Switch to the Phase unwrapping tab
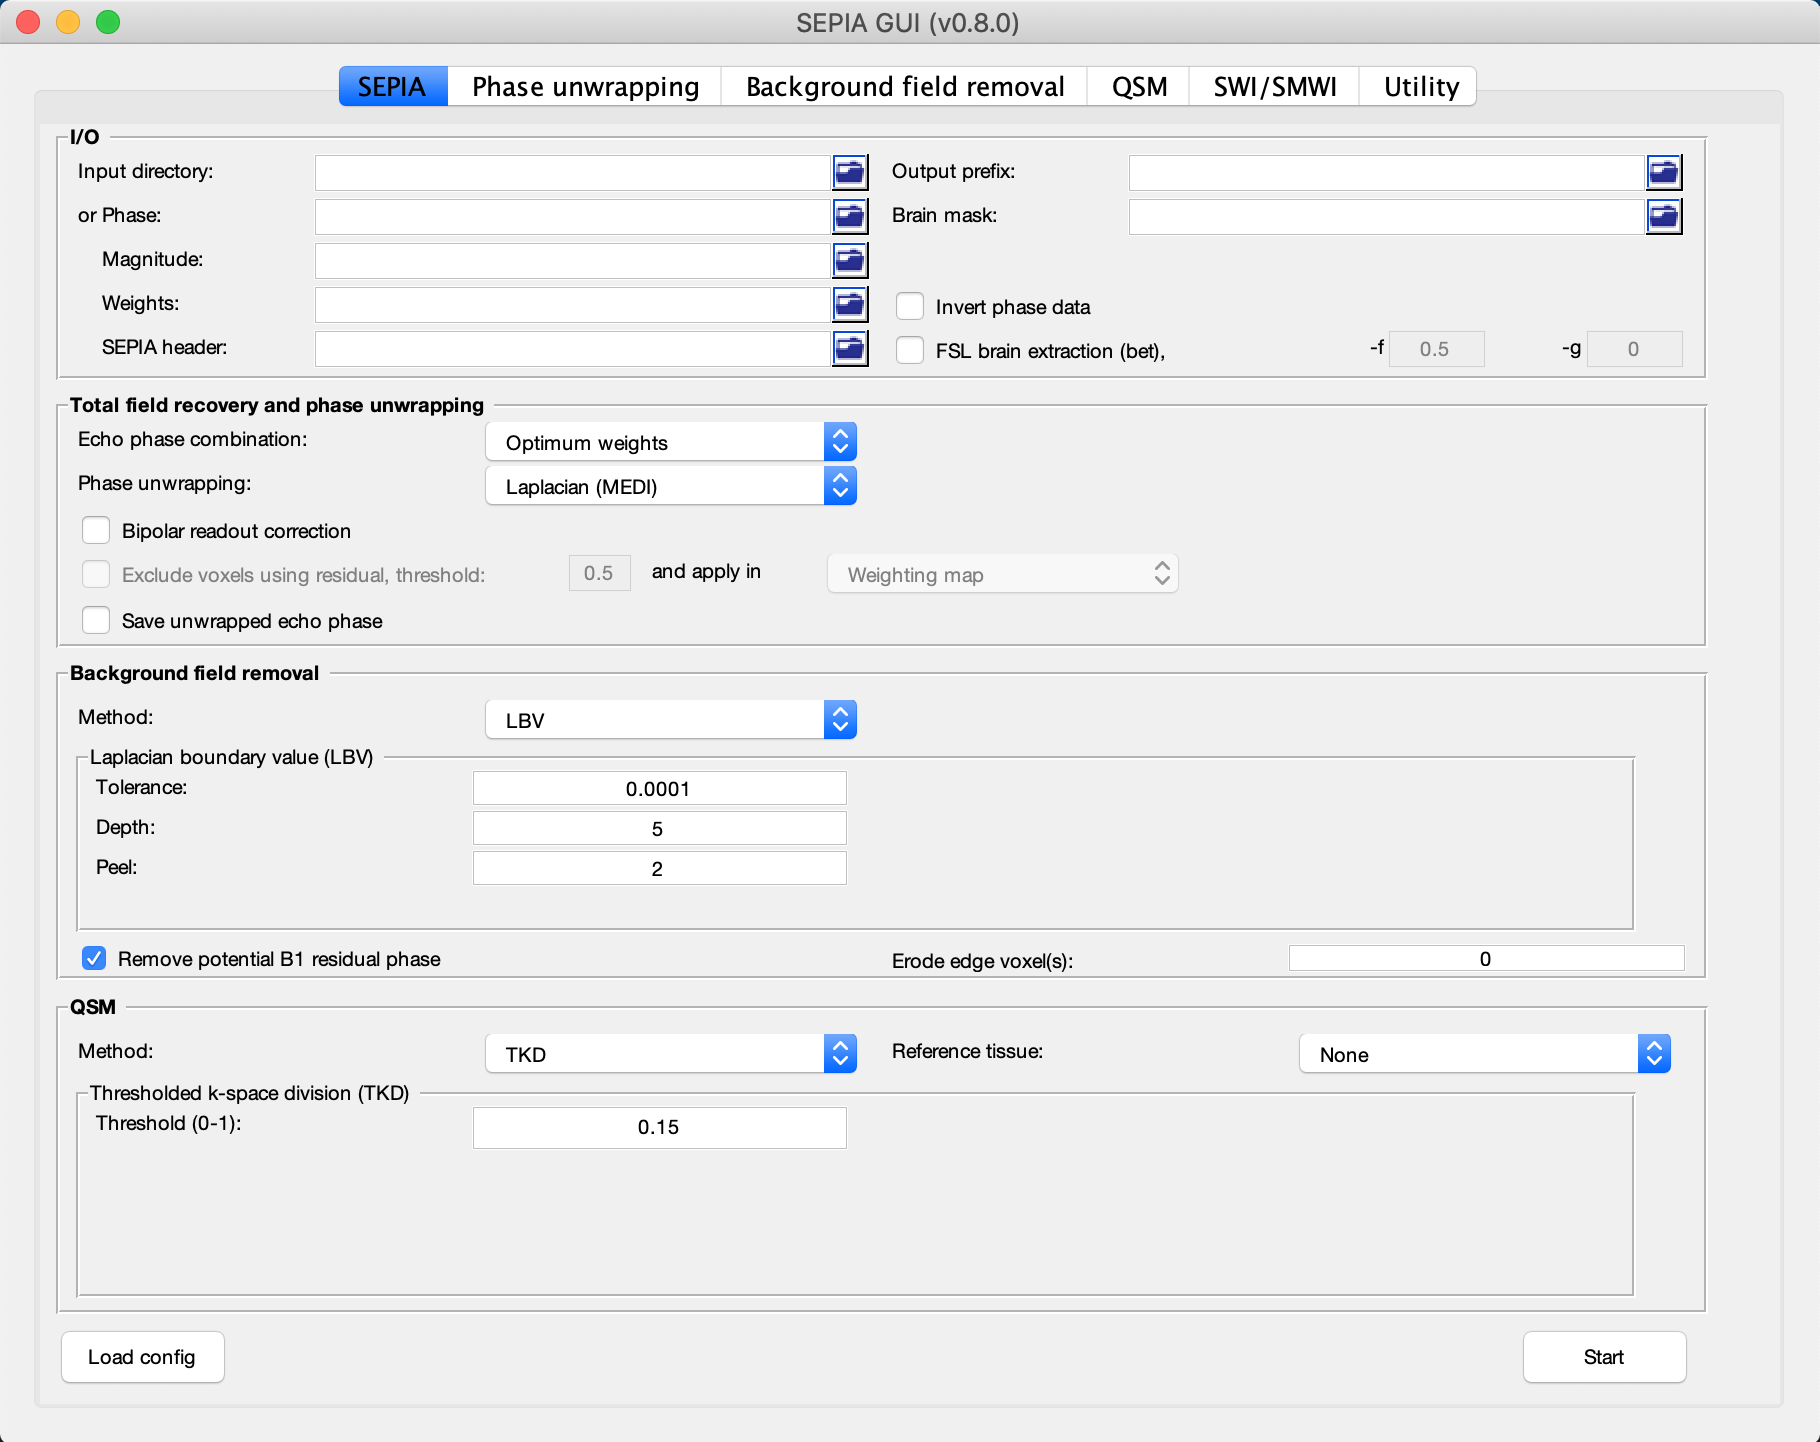 (585, 87)
